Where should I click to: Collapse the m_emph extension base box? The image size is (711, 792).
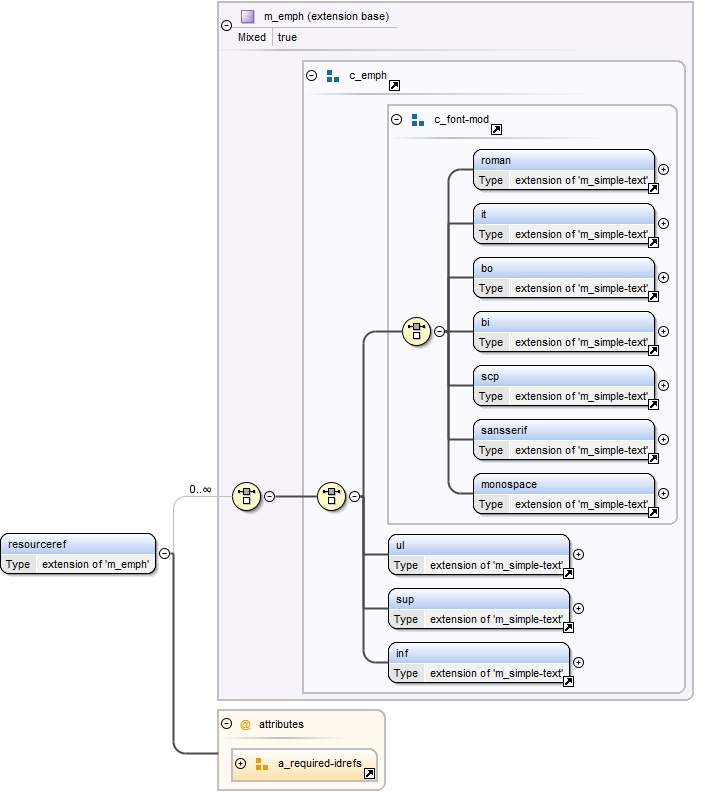(226, 26)
